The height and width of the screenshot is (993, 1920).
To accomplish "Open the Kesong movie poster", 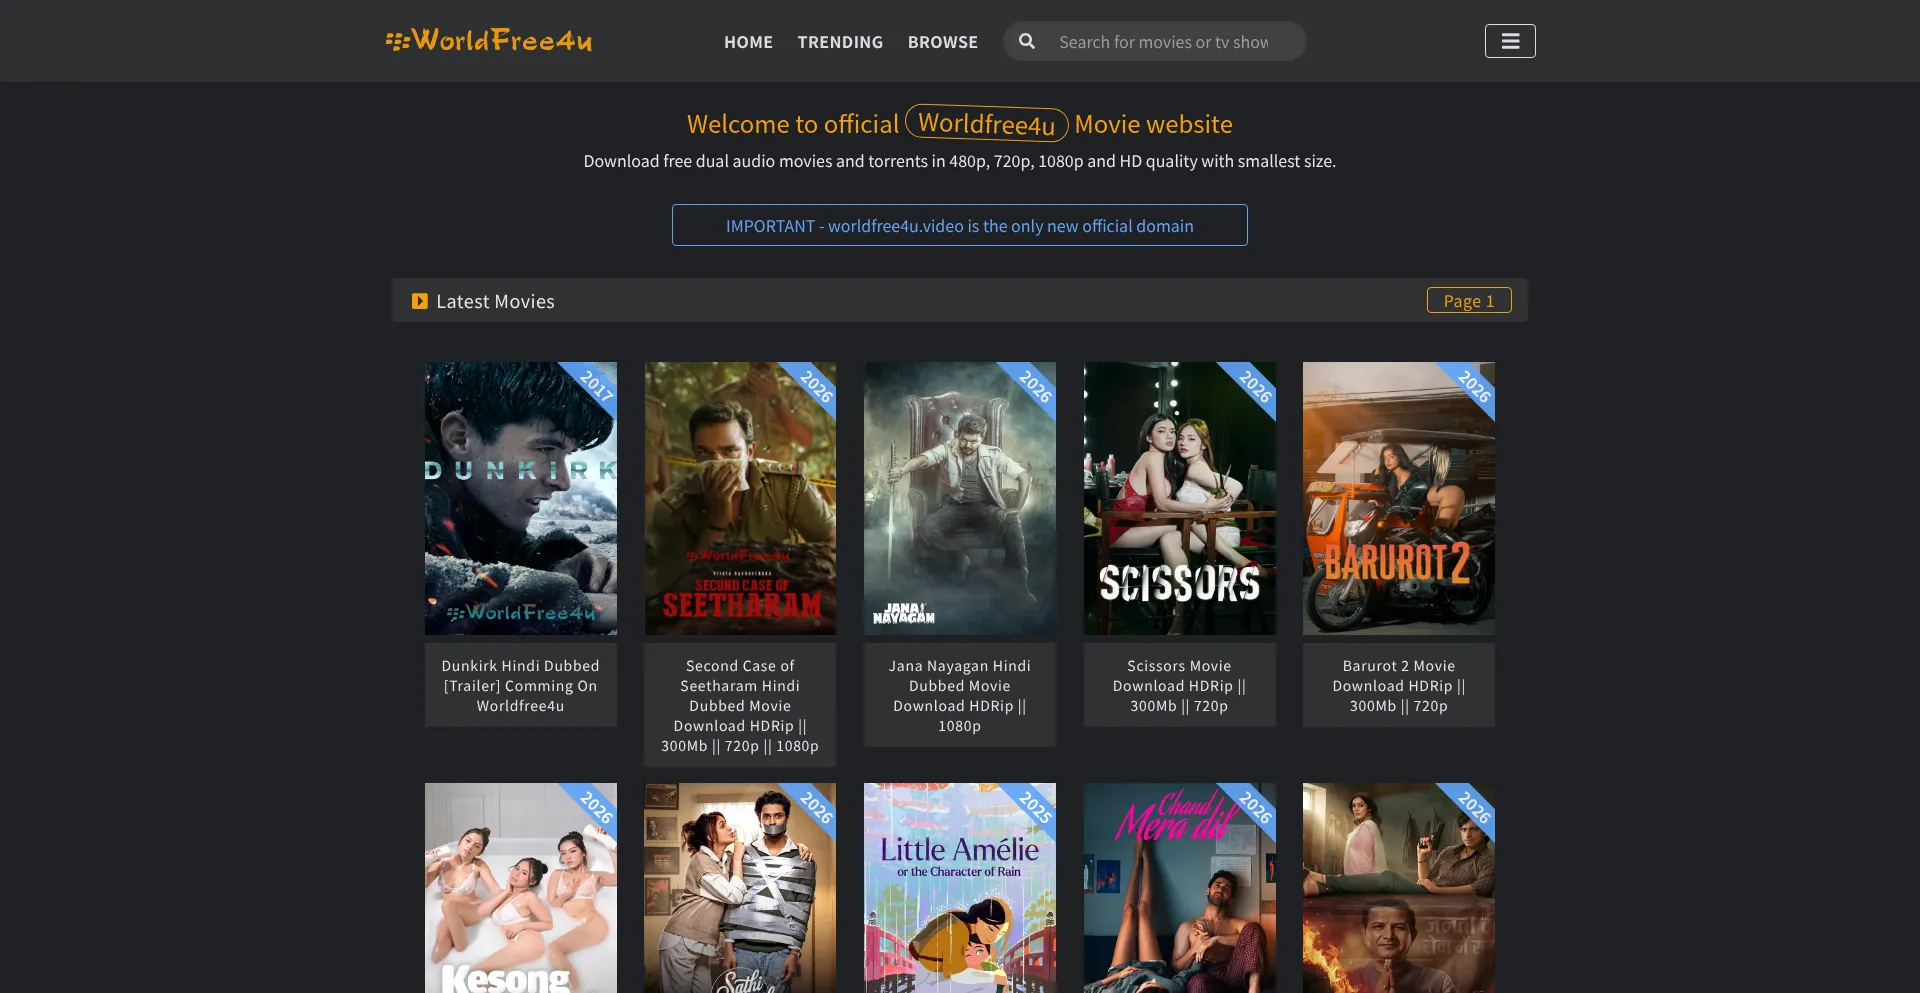I will (521, 888).
